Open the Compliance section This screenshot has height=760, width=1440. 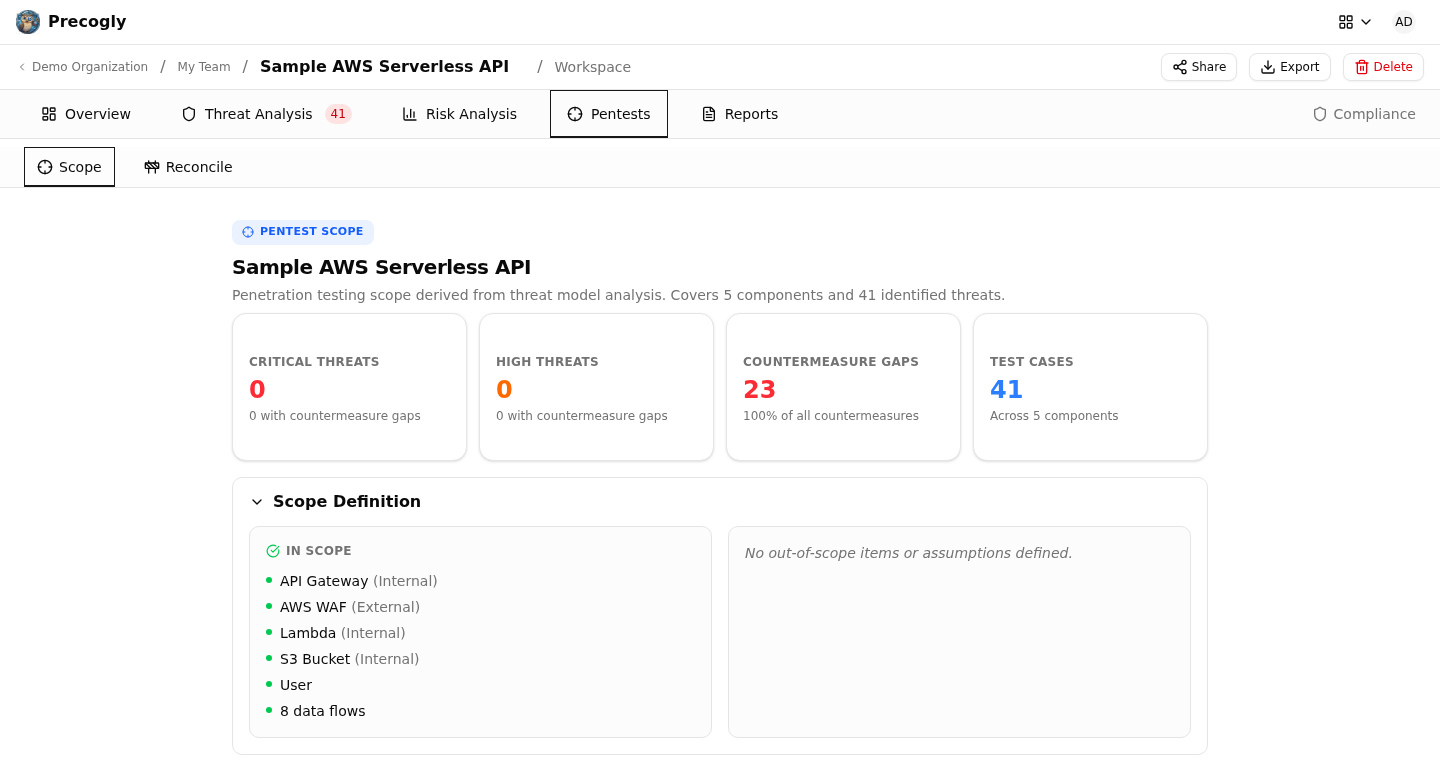(x=1364, y=114)
